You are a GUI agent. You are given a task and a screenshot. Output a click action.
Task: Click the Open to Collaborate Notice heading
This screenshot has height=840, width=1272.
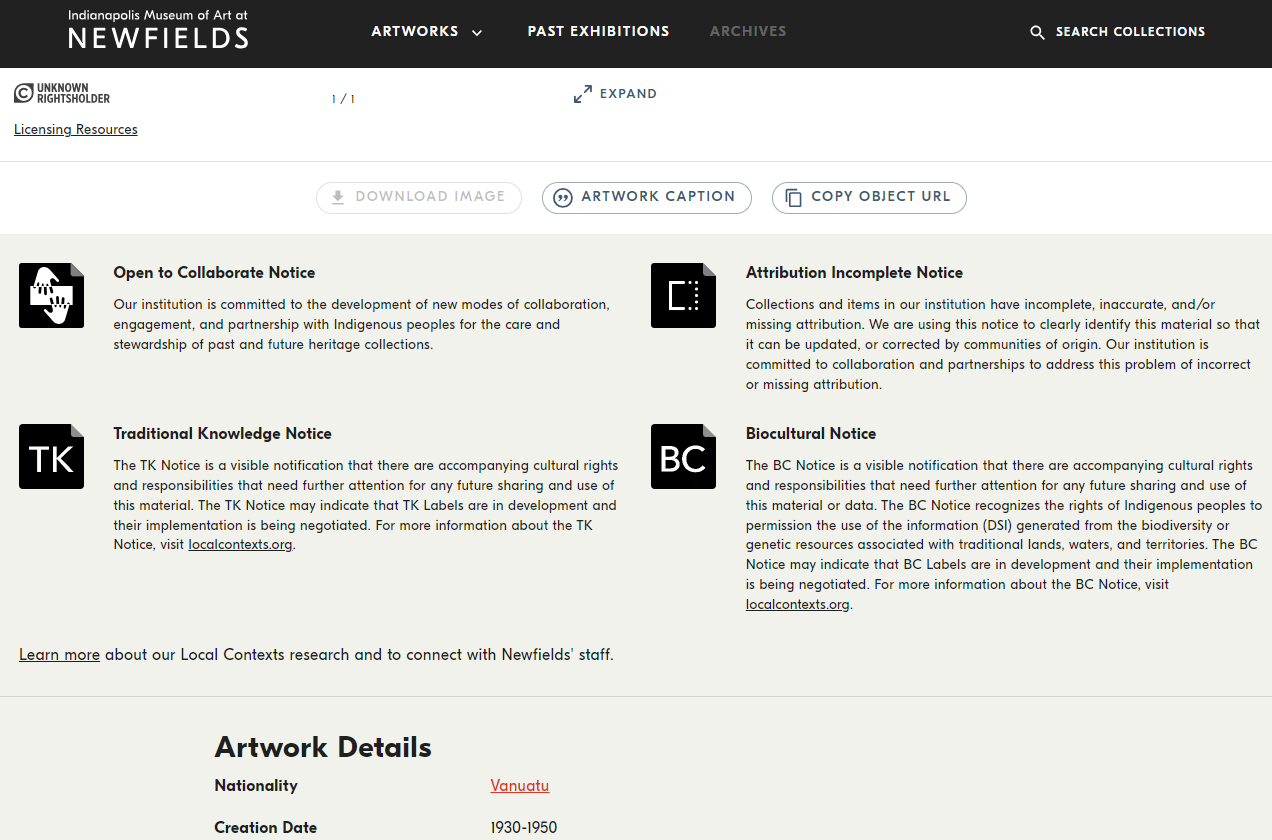tap(214, 273)
